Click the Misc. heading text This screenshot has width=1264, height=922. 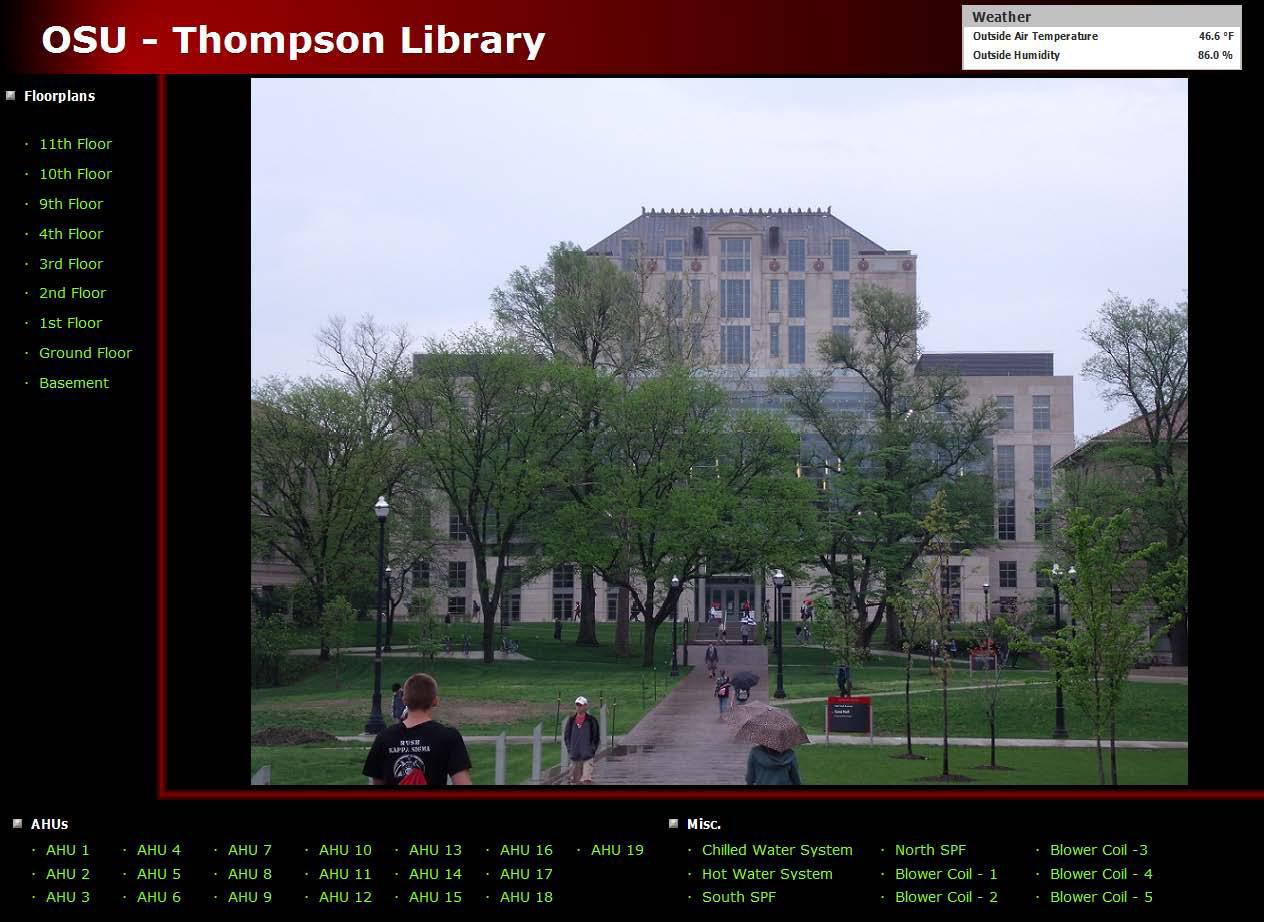coord(704,824)
